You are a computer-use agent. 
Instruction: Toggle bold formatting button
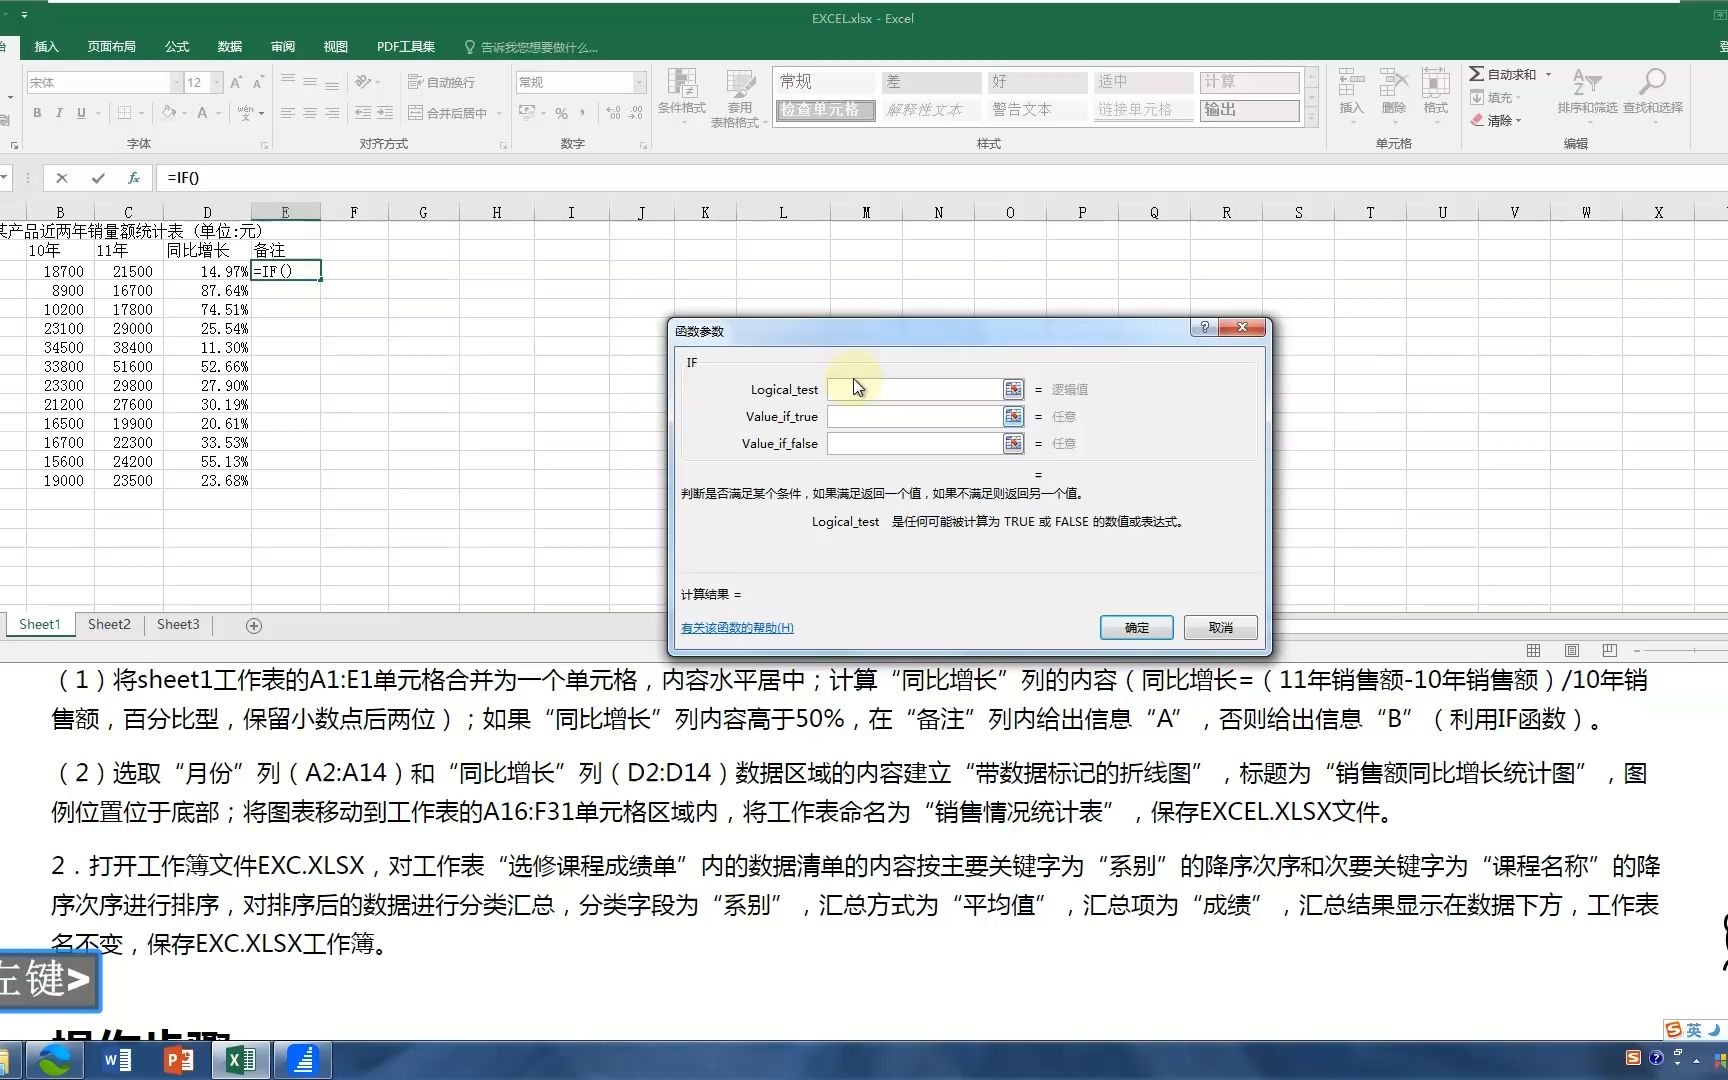tap(37, 113)
